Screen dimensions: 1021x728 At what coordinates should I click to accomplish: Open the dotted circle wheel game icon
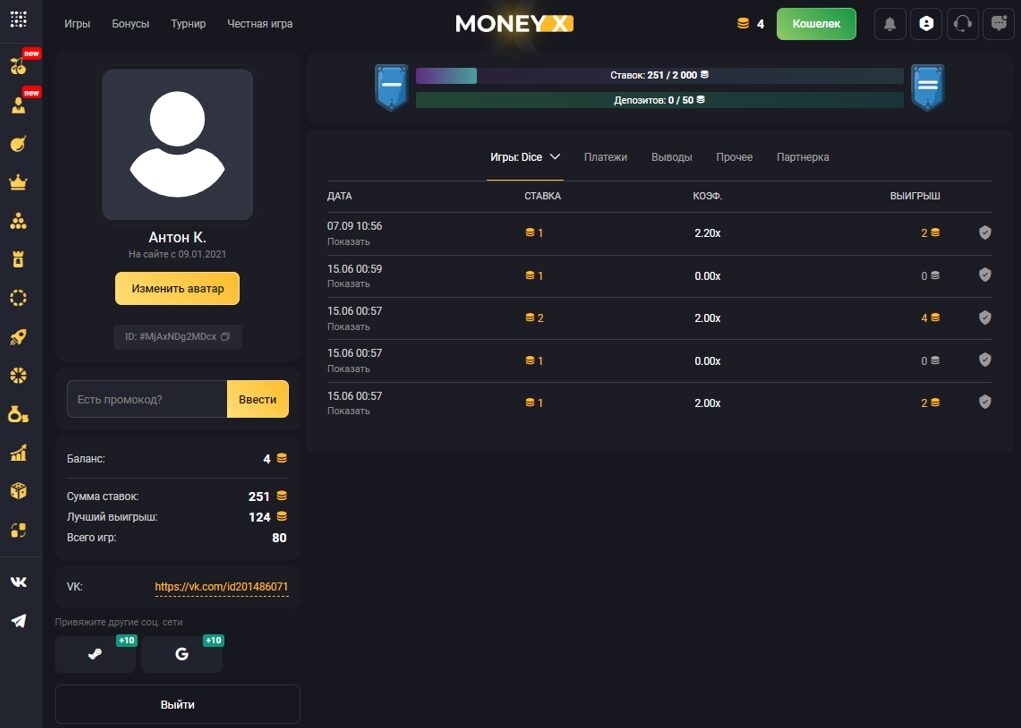(x=18, y=298)
